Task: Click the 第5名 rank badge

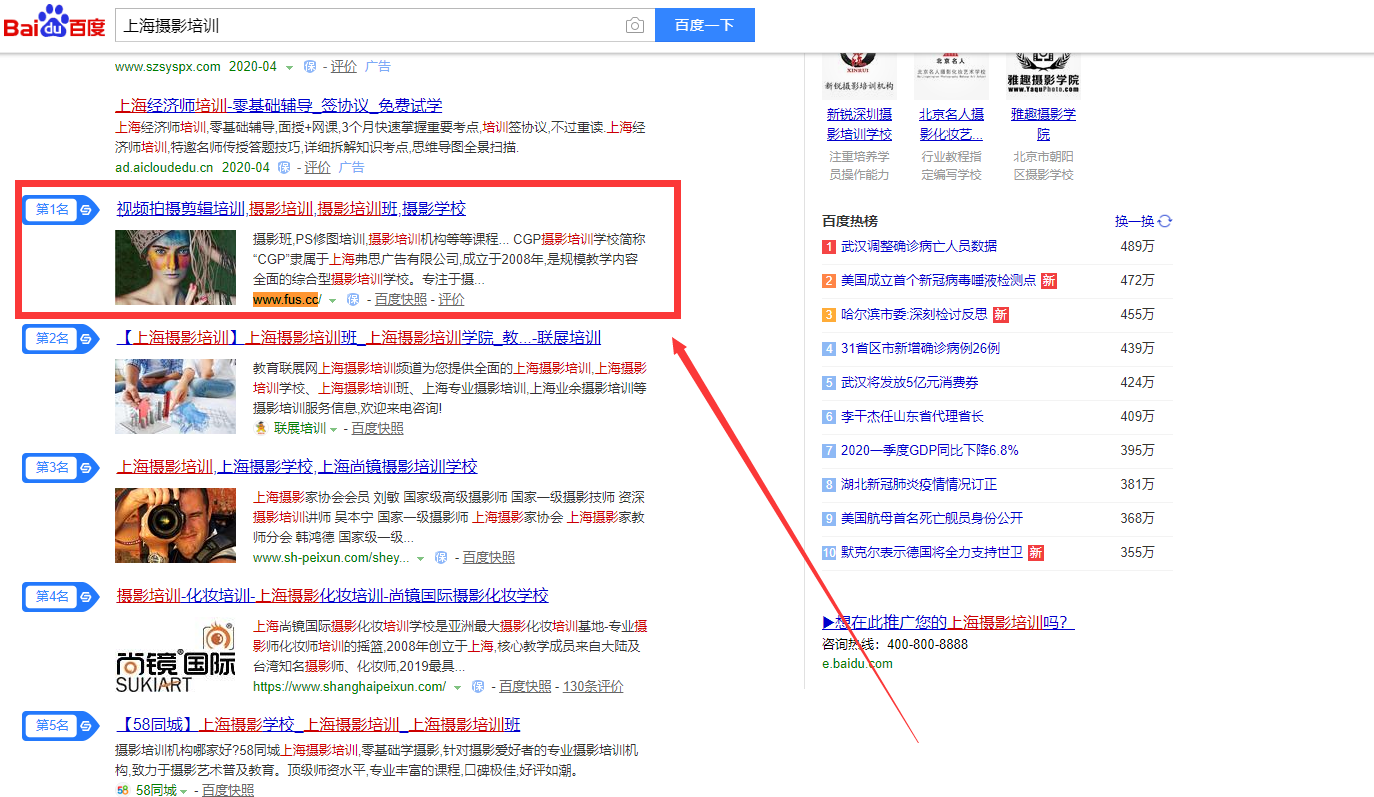Action: pyautogui.click(x=61, y=725)
